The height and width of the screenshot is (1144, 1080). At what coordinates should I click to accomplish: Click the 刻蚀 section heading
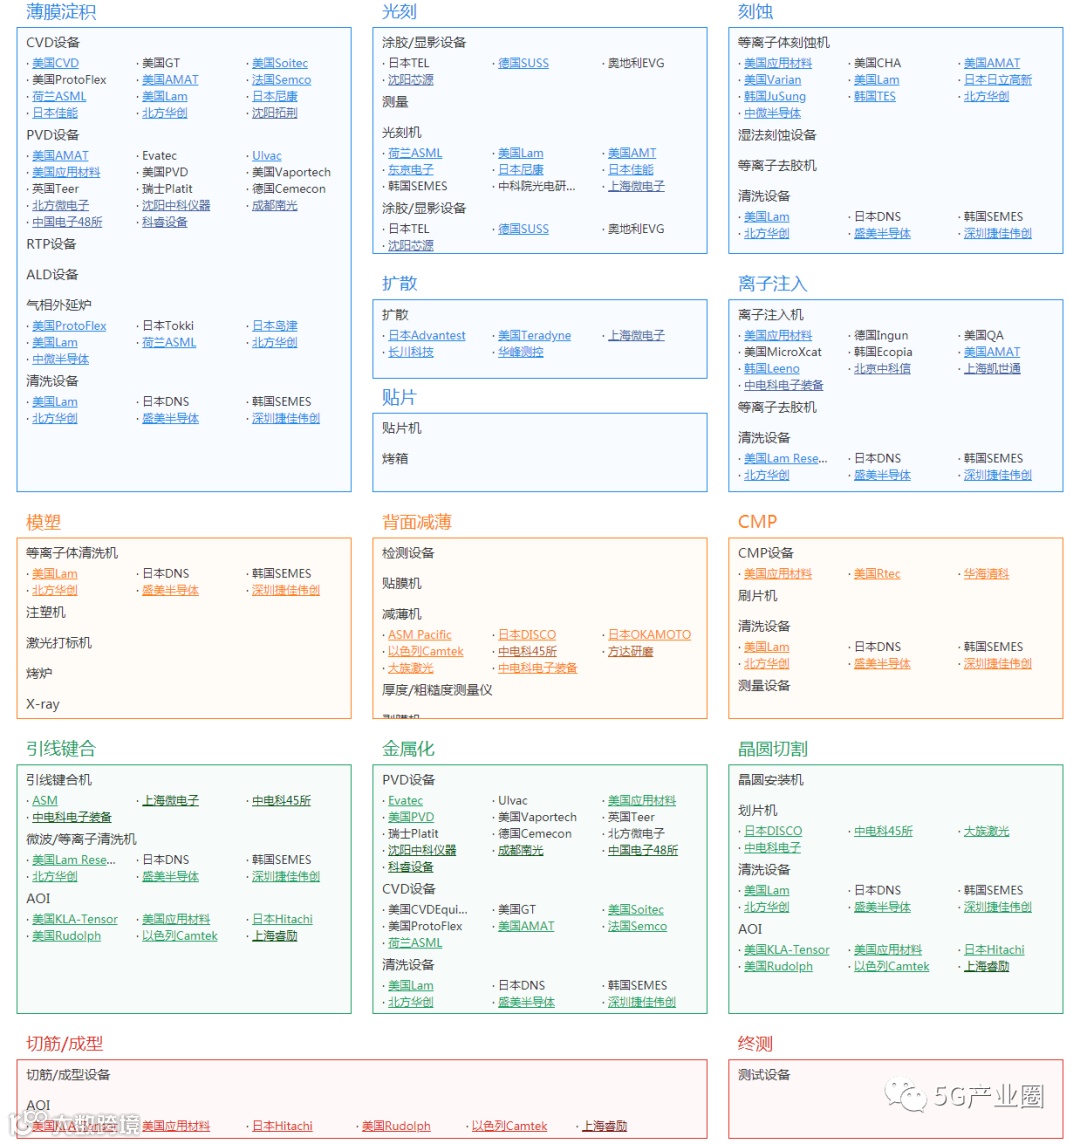755,12
